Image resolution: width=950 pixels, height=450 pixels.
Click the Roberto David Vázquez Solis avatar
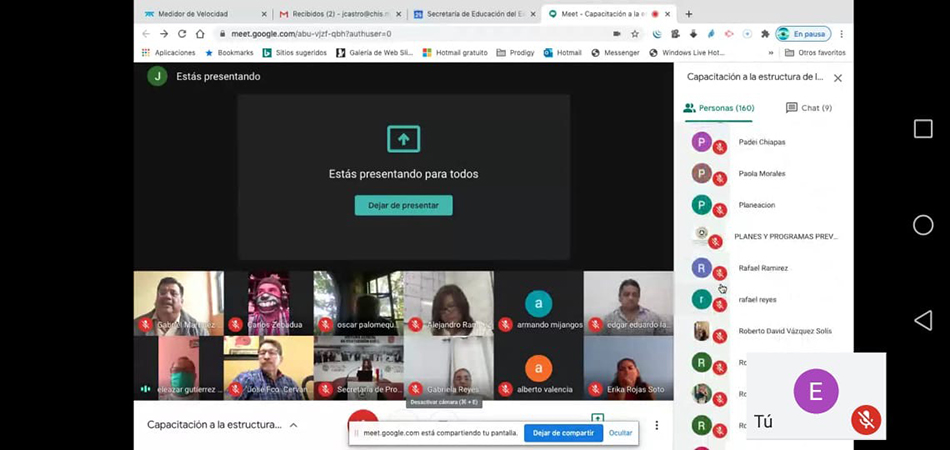click(702, 331)
